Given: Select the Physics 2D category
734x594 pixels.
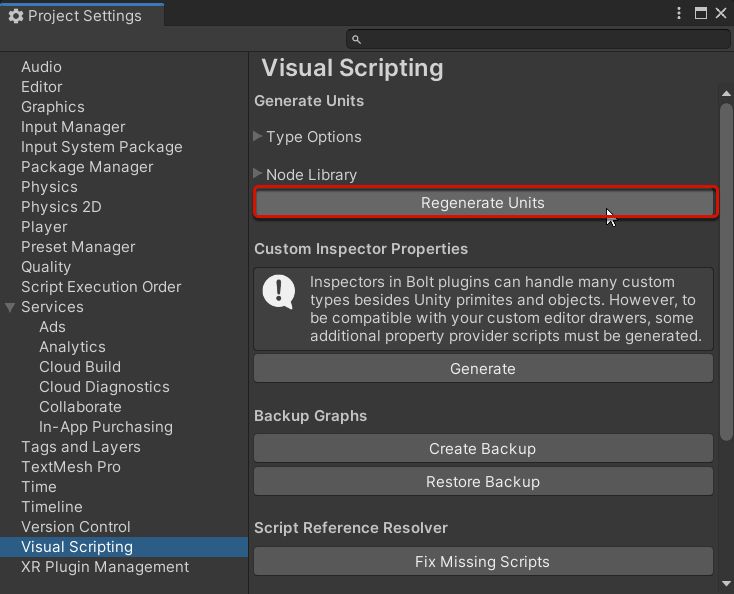Looking at the screenshot, I should click(61, 206).
